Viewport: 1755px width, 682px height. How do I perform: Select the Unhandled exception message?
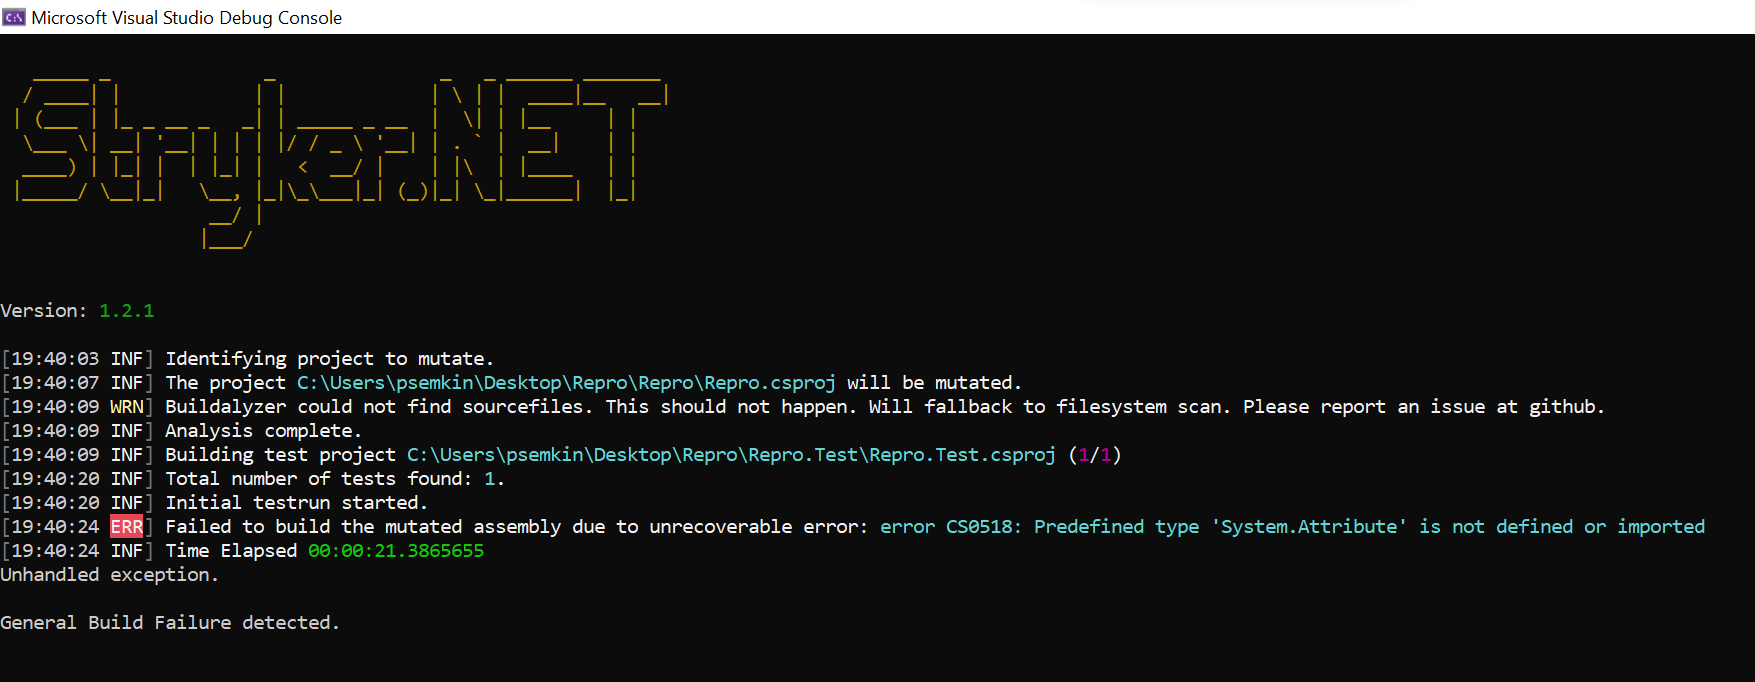(x=108, y=574)
